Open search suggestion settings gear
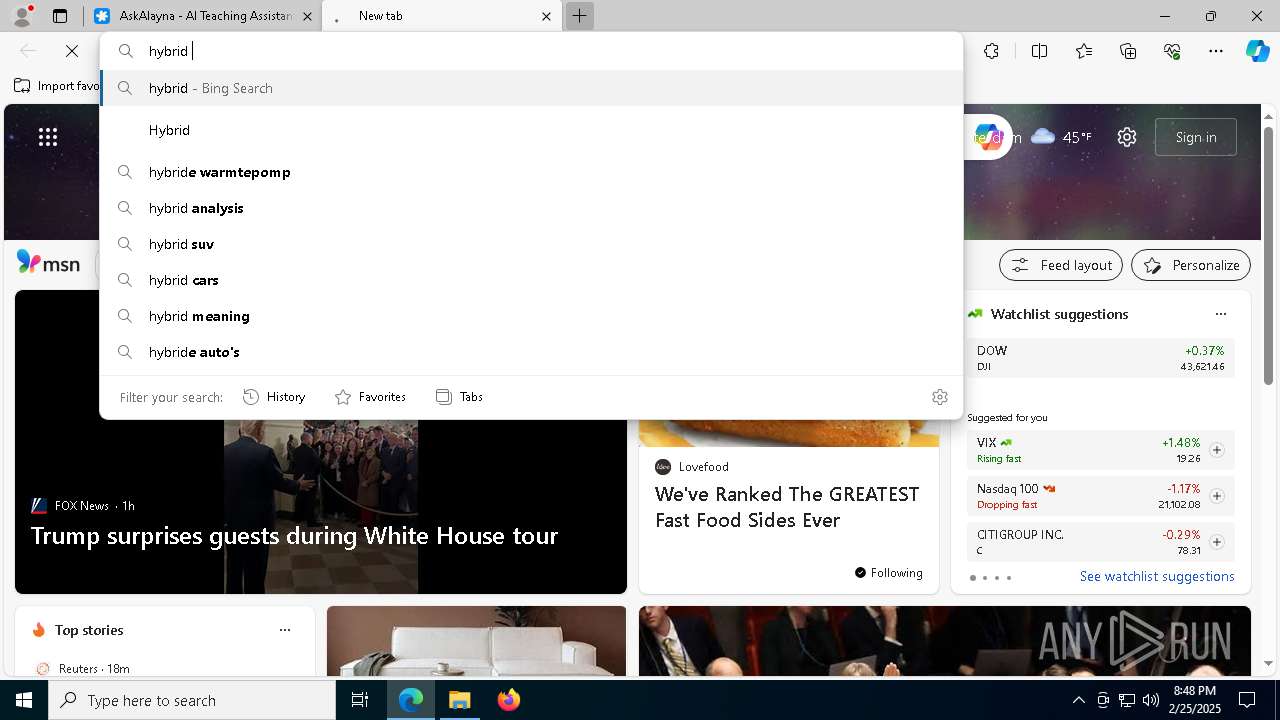This screenshot has height=720, width=1280. (940, 397)
